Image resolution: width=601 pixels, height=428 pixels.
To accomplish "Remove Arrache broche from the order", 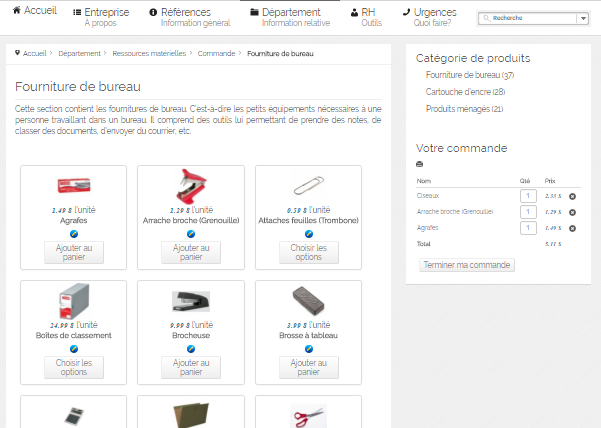I will pyautogui.click(x=572, y=212).
